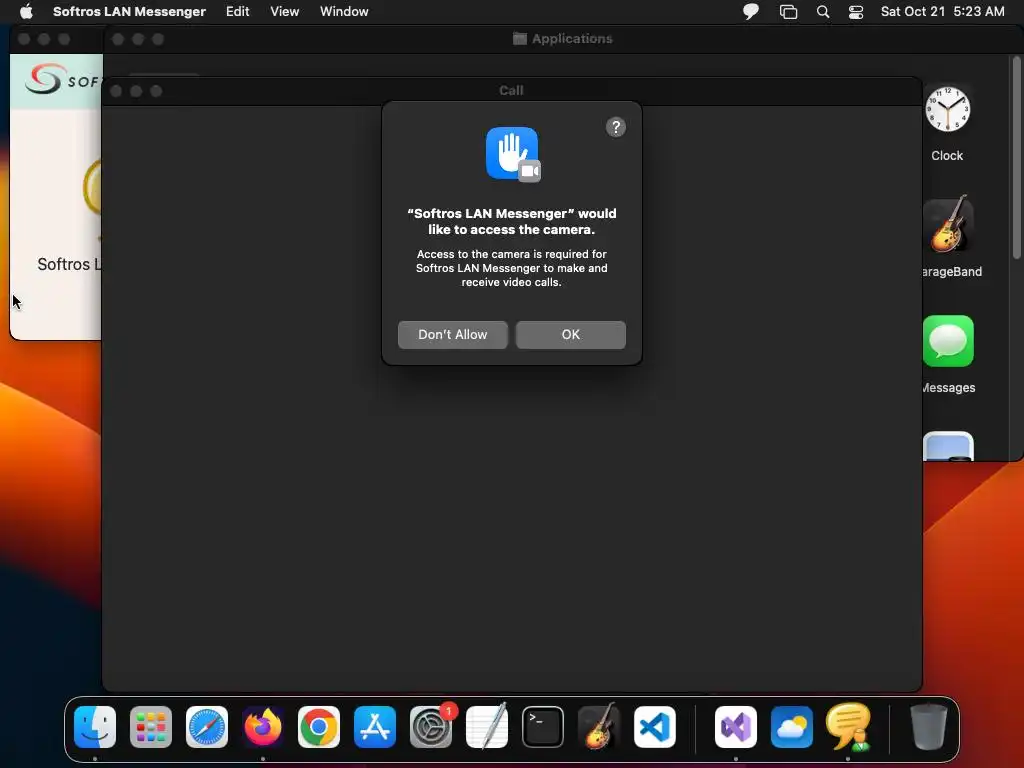Screen dimensions: 1024x768
Task: Open Visual Studio Code from the Dock
Action: (654, 727)
